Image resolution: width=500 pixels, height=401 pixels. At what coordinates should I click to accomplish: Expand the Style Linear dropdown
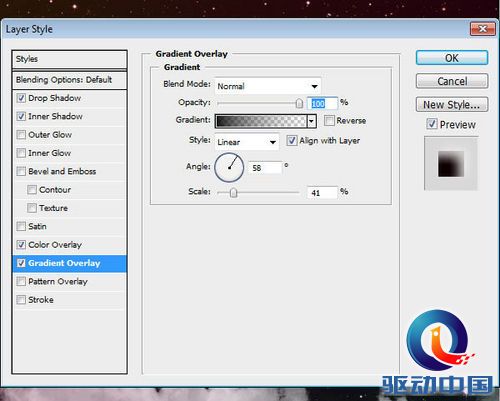tap(247, 142)
